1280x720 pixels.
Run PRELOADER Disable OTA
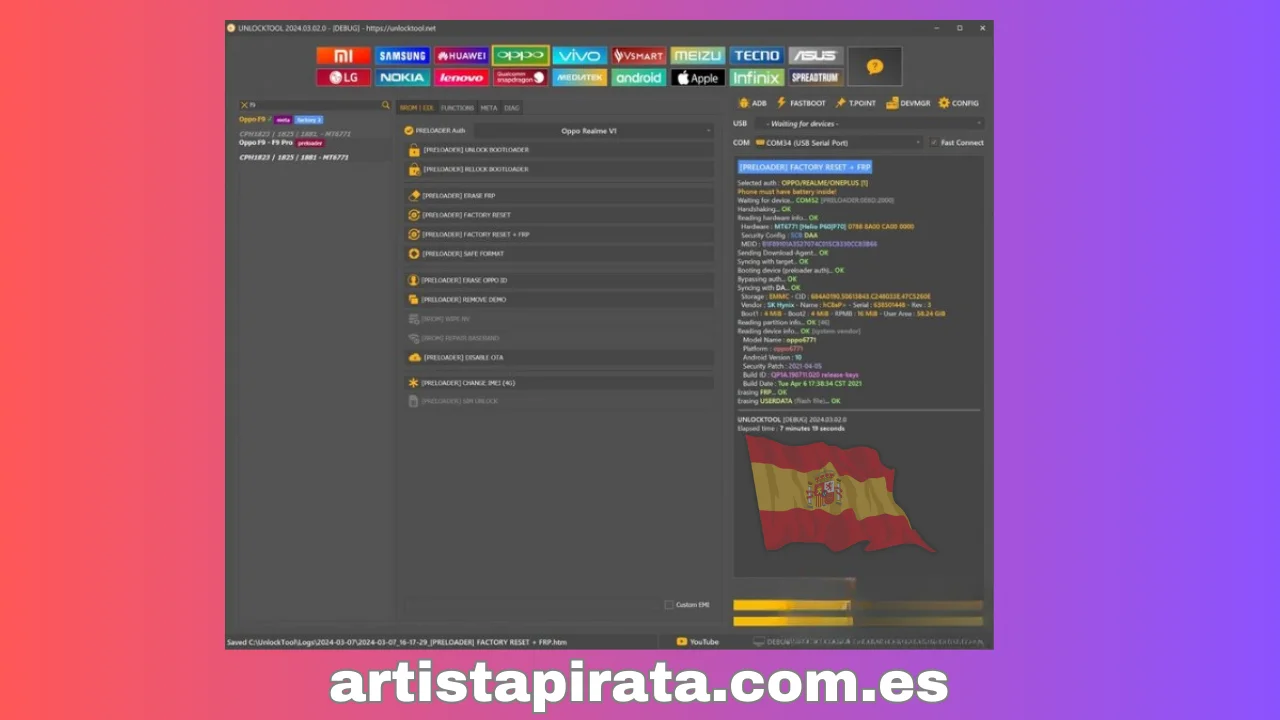(560, 357)
